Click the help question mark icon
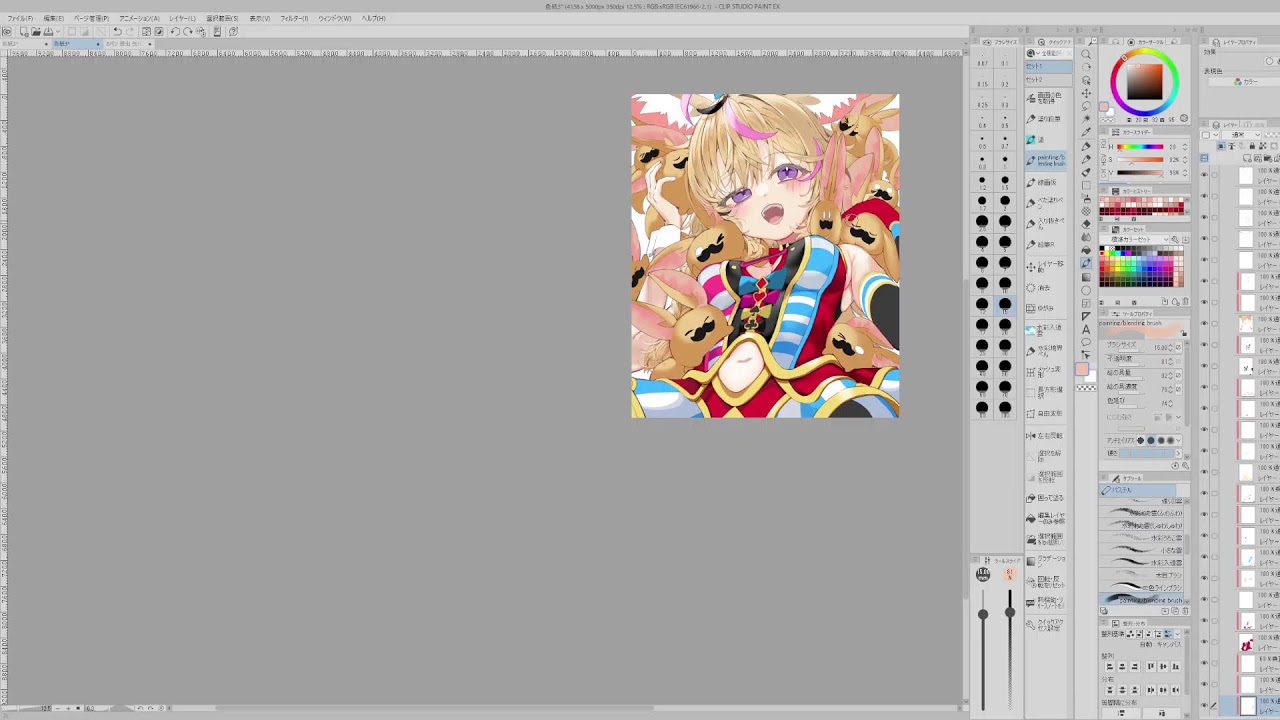 click(x=233, y=32)
